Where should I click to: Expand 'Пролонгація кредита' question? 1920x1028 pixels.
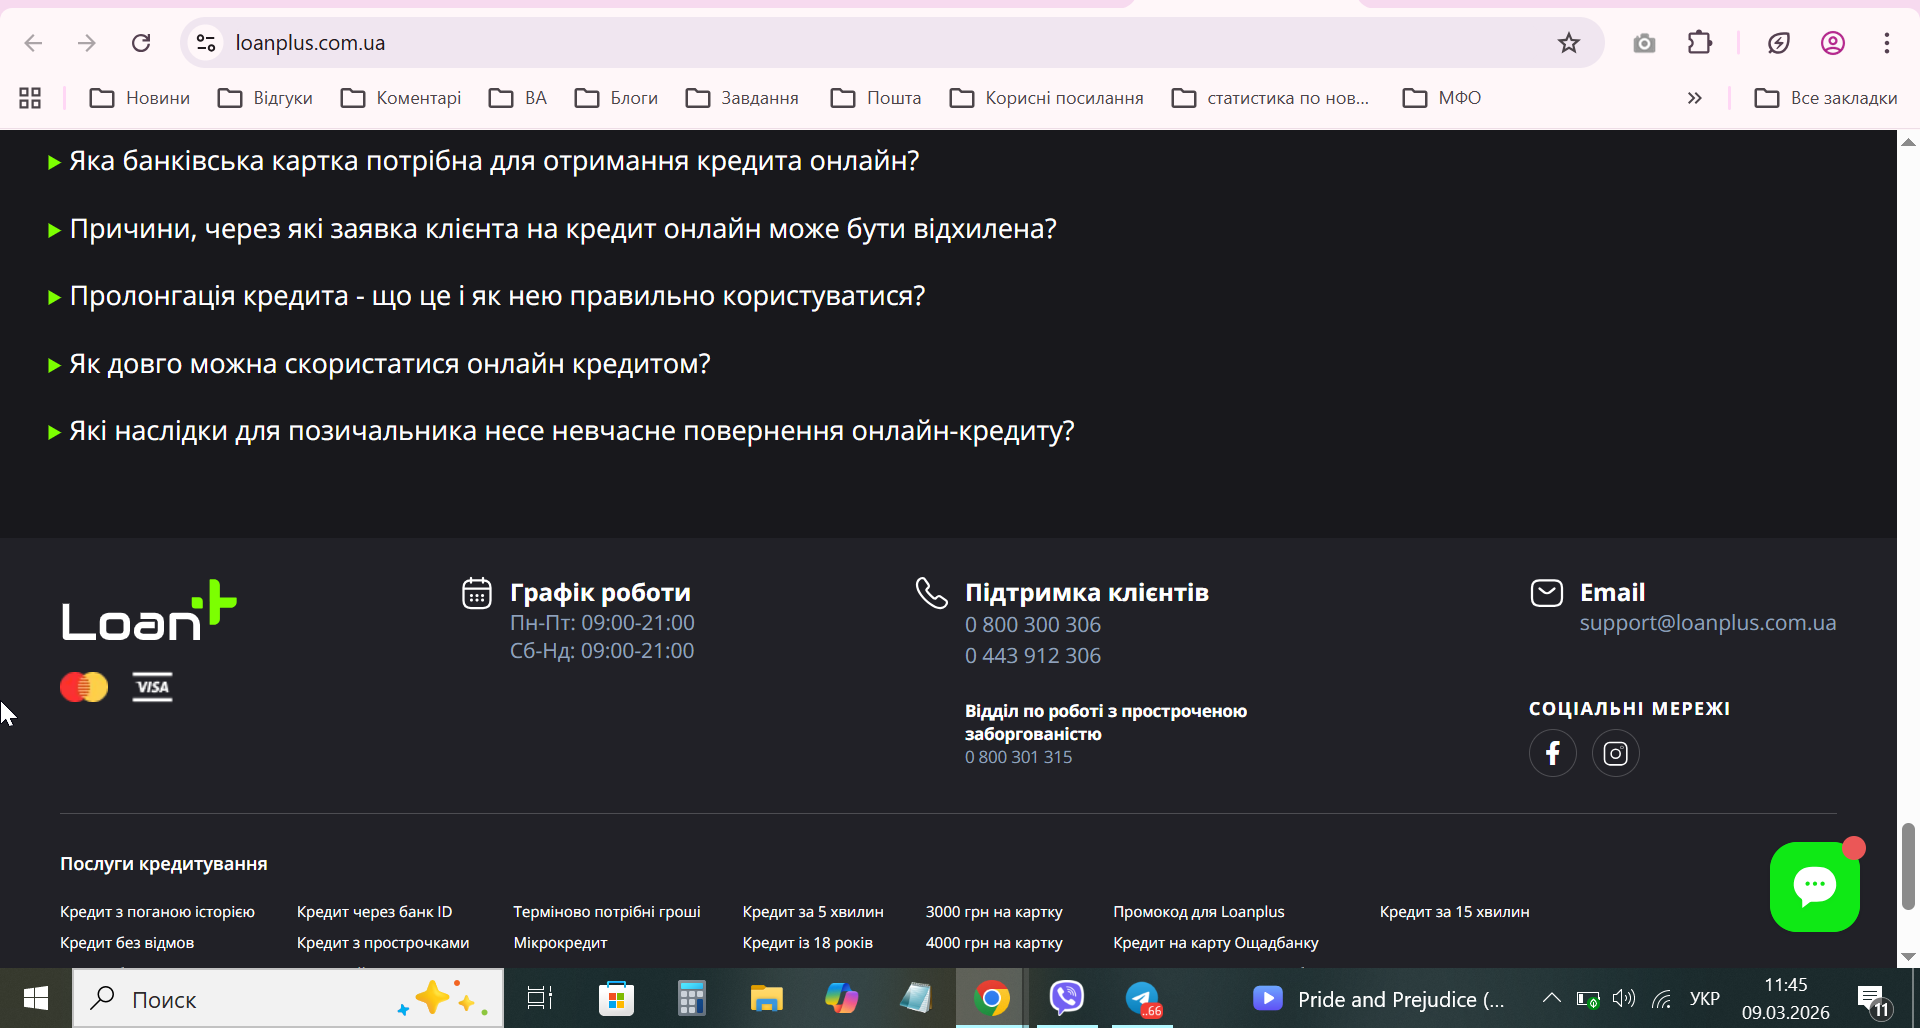[x=487, y=296]
